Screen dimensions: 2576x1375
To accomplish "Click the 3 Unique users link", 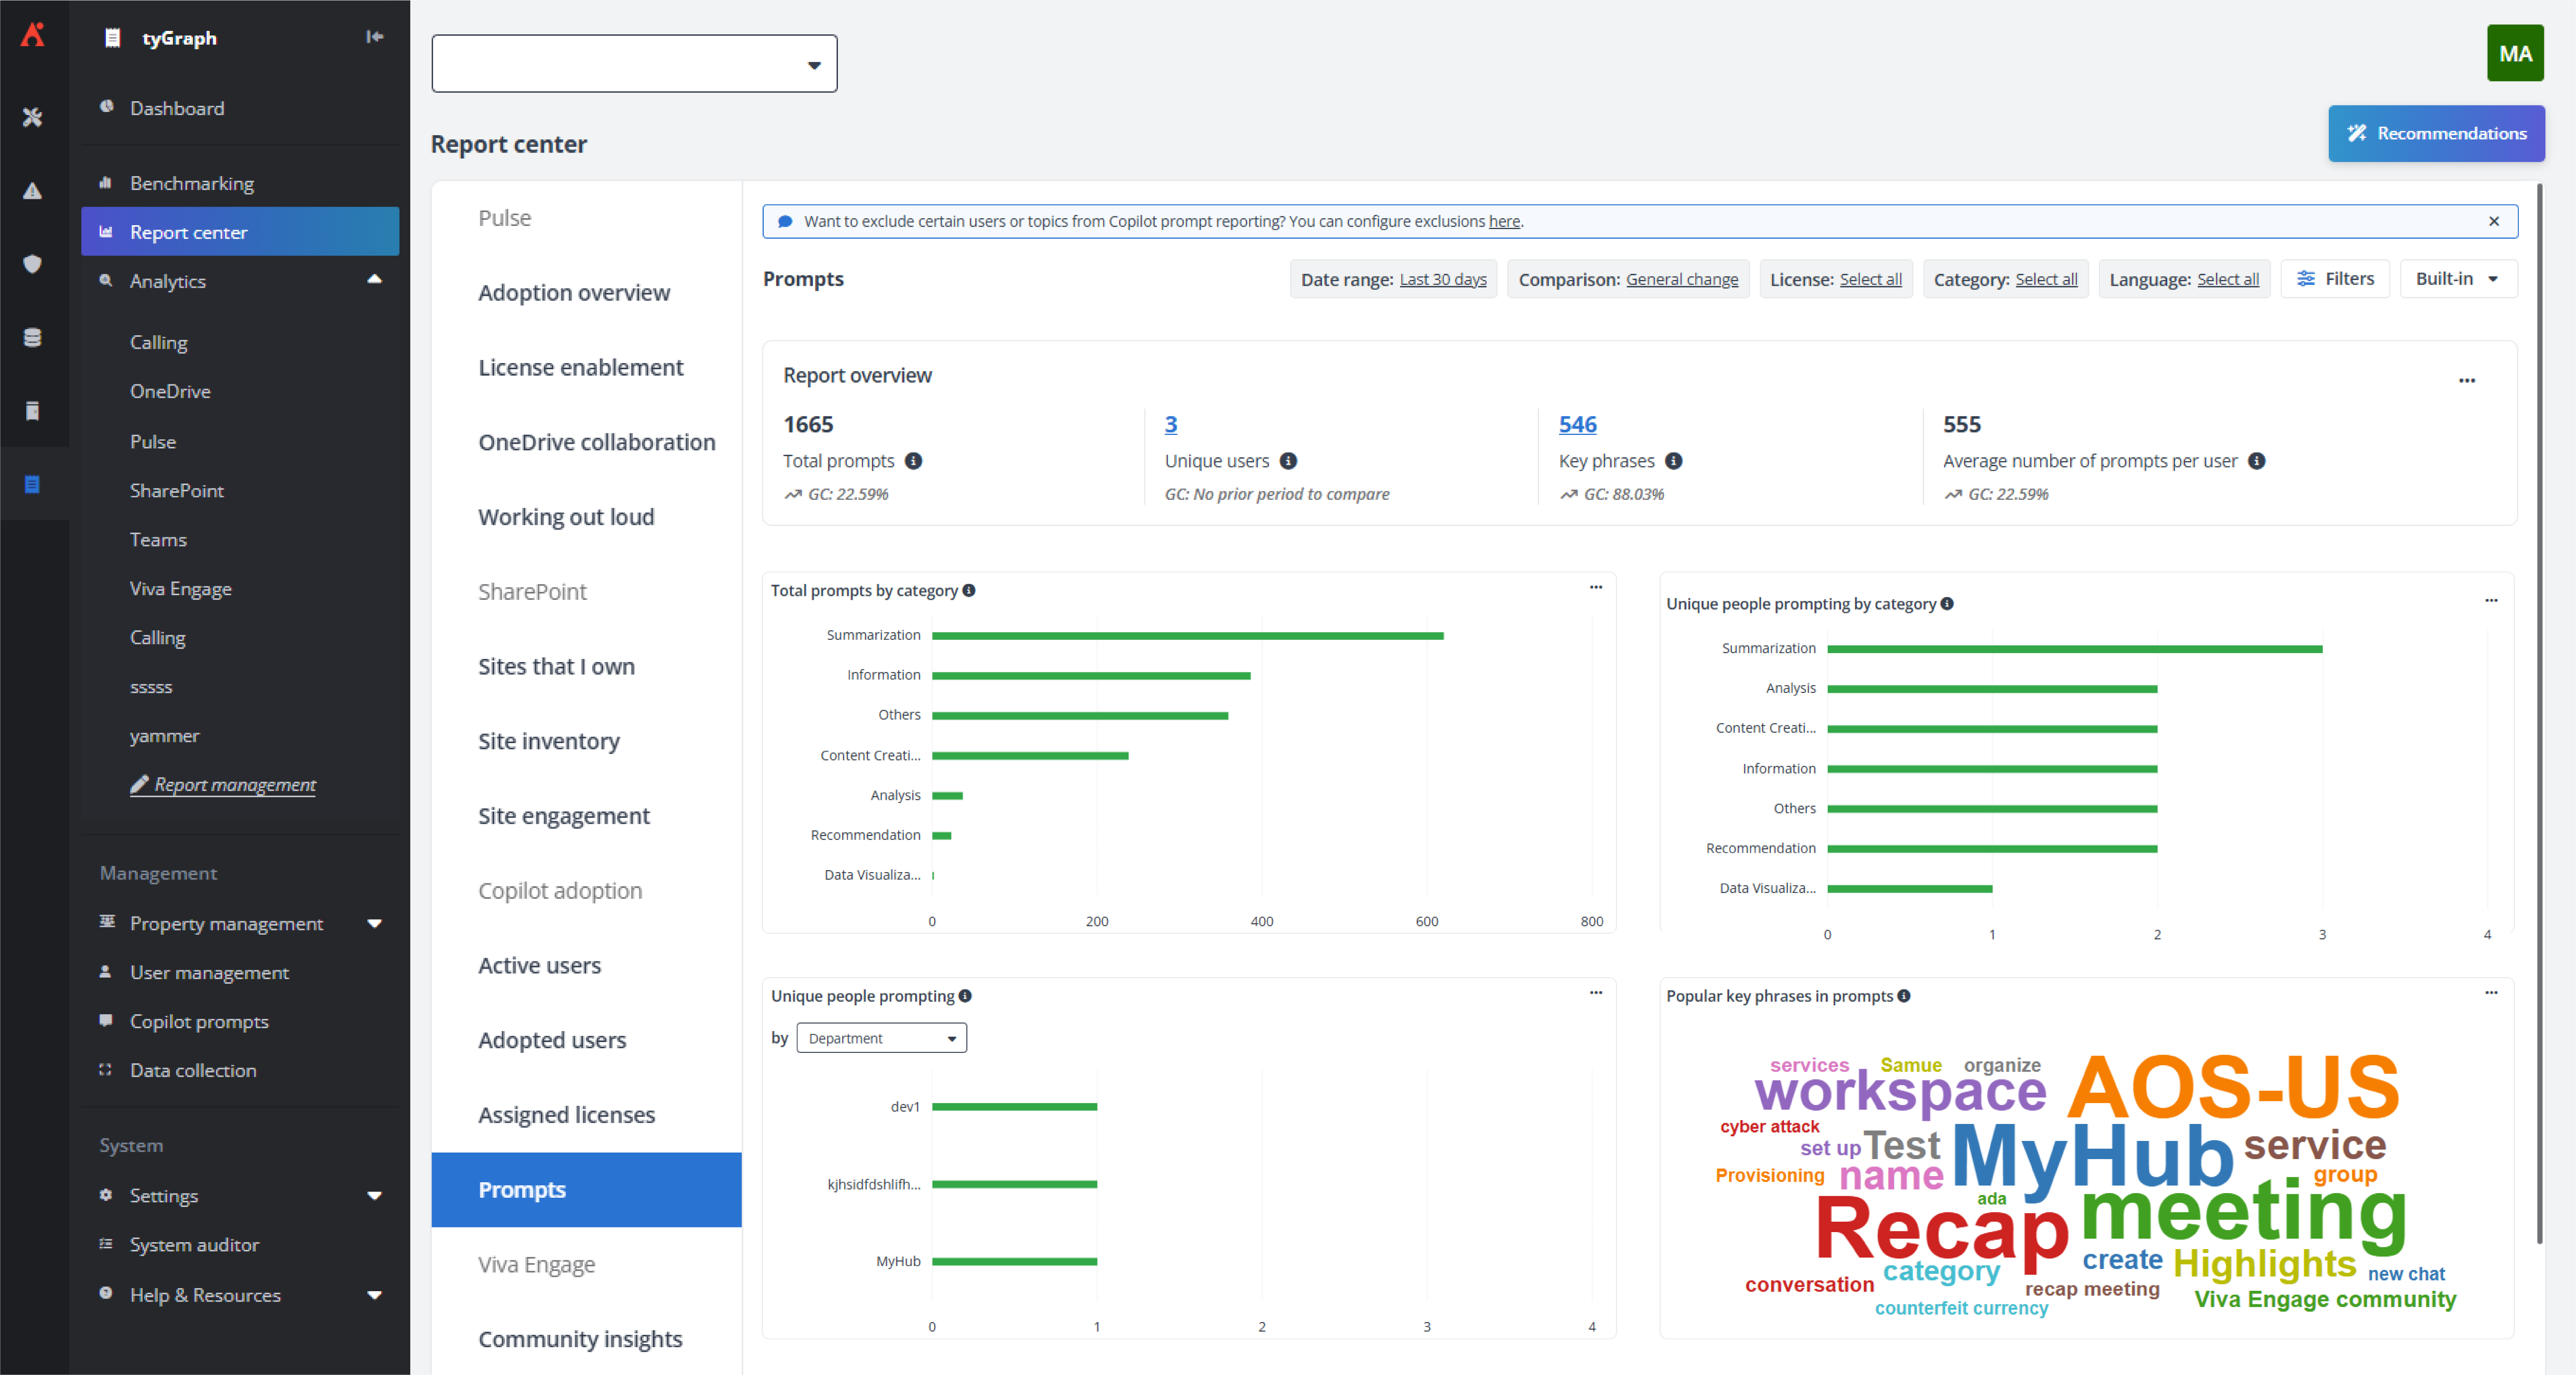I will click(x=1170, y=424).
